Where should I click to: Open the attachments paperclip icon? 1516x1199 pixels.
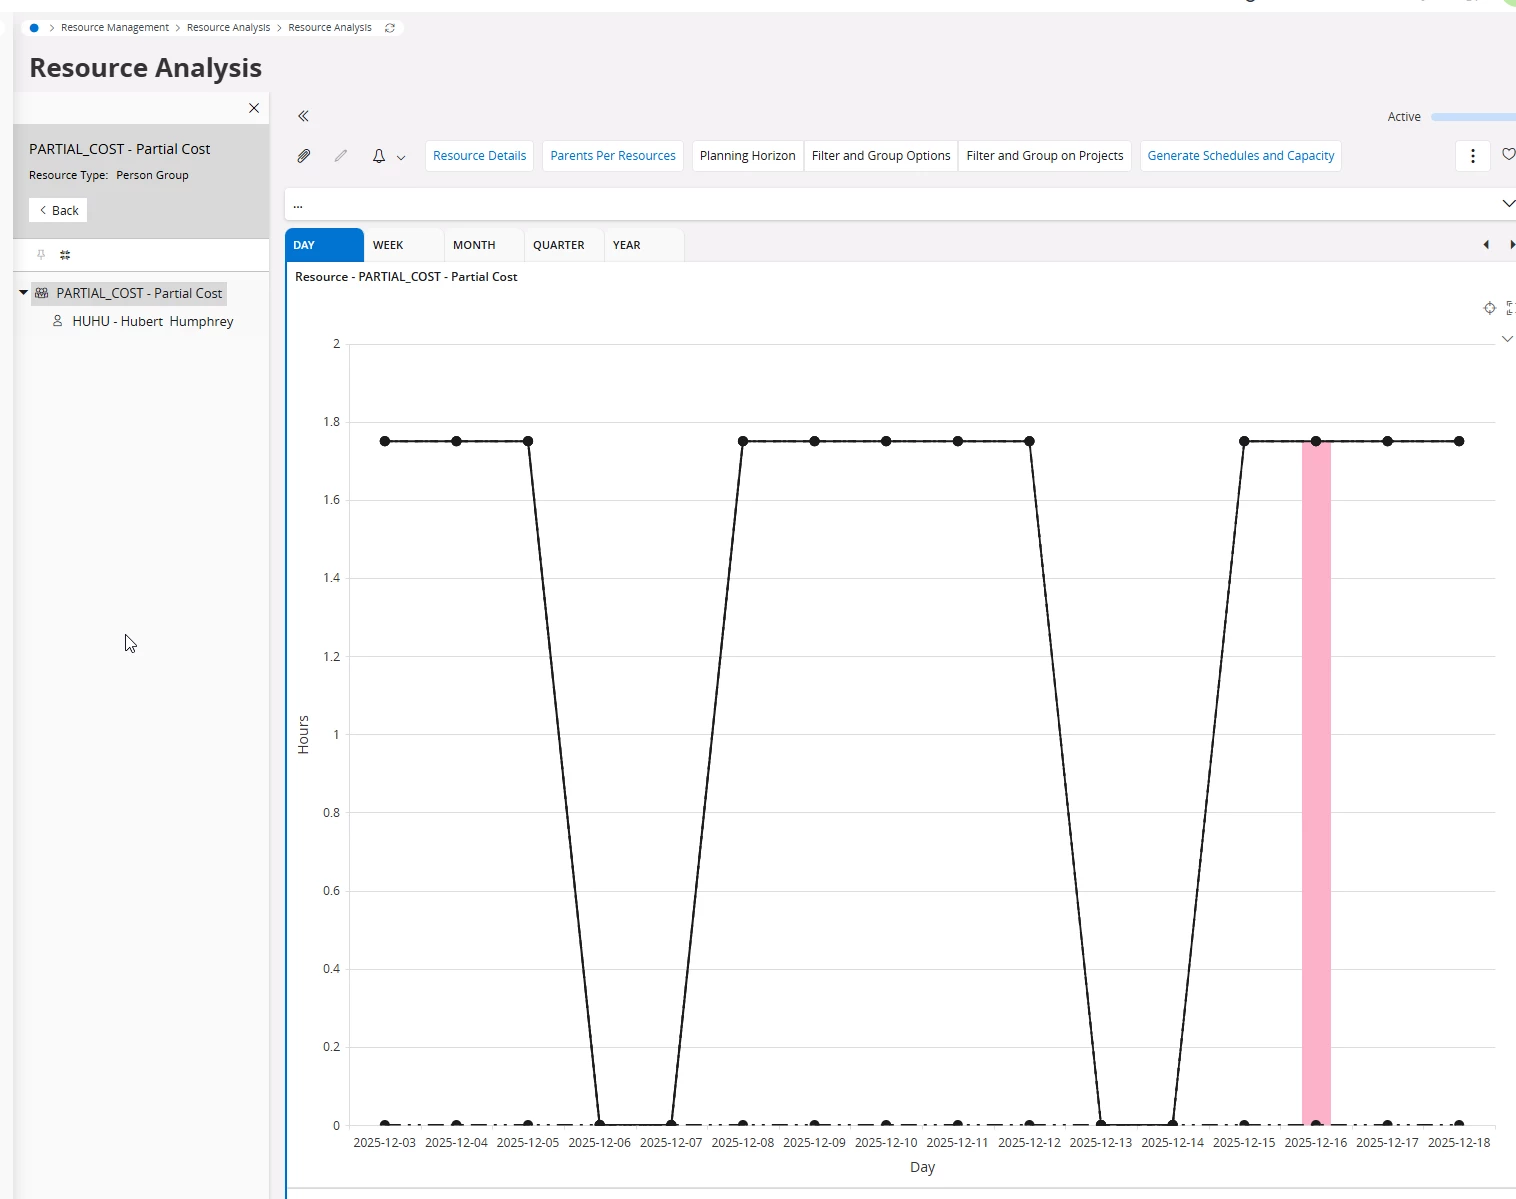304,156
